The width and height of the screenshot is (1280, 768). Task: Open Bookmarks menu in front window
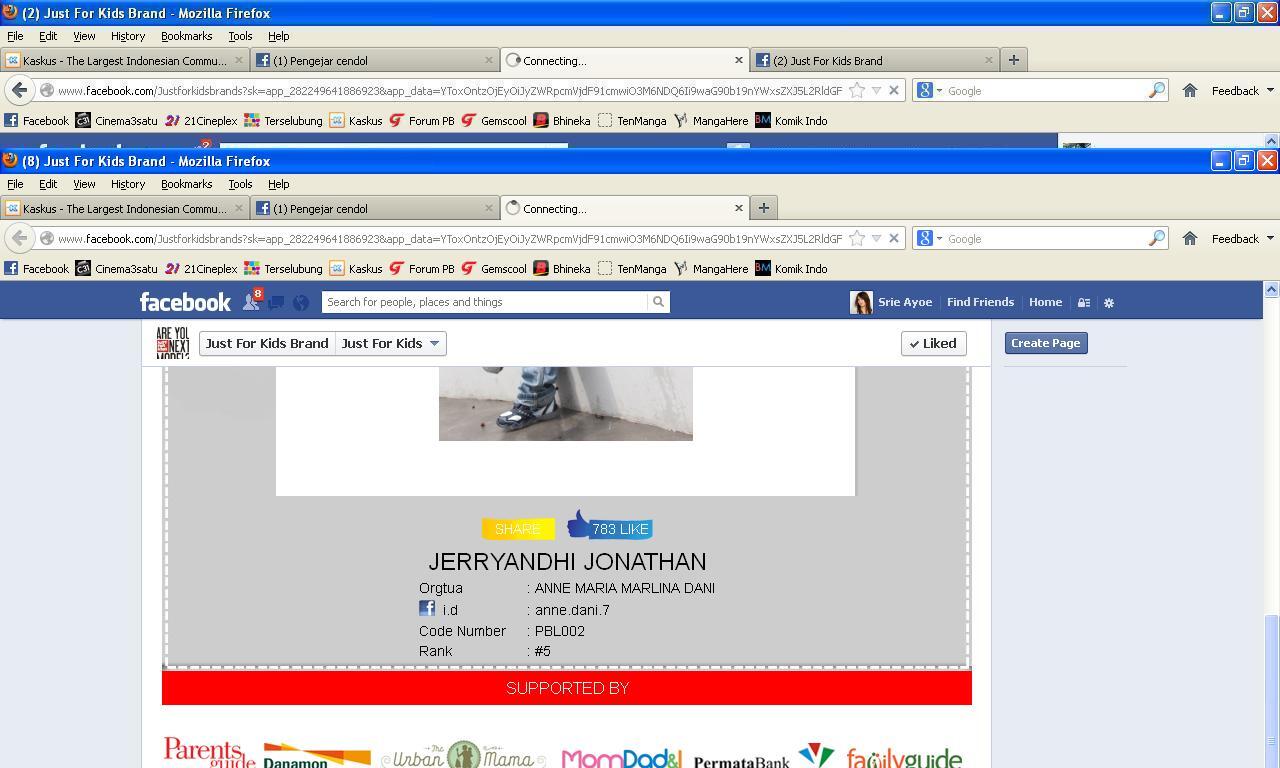tap(186, 184)
